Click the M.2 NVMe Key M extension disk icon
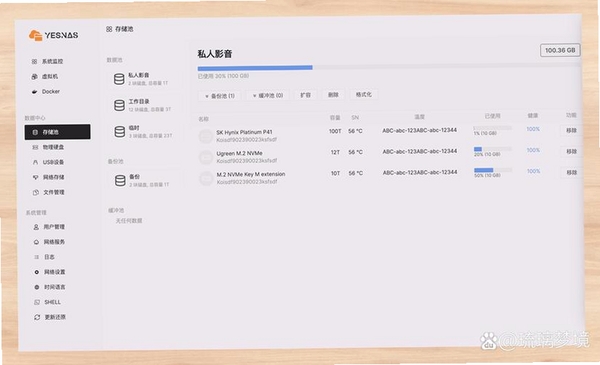 206,178
